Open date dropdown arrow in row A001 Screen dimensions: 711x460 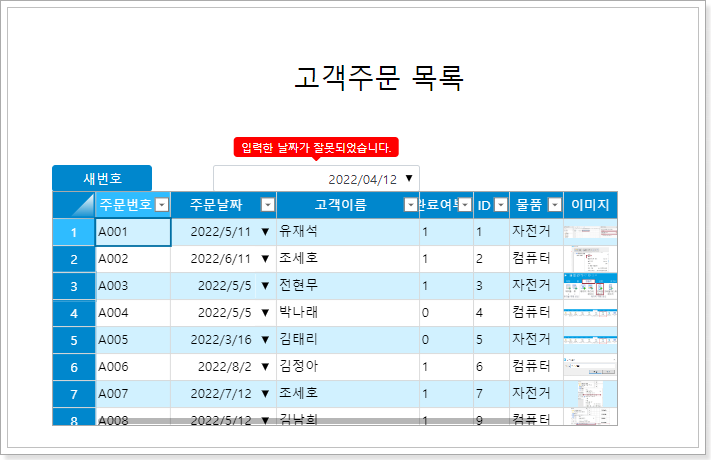point(265,232)
